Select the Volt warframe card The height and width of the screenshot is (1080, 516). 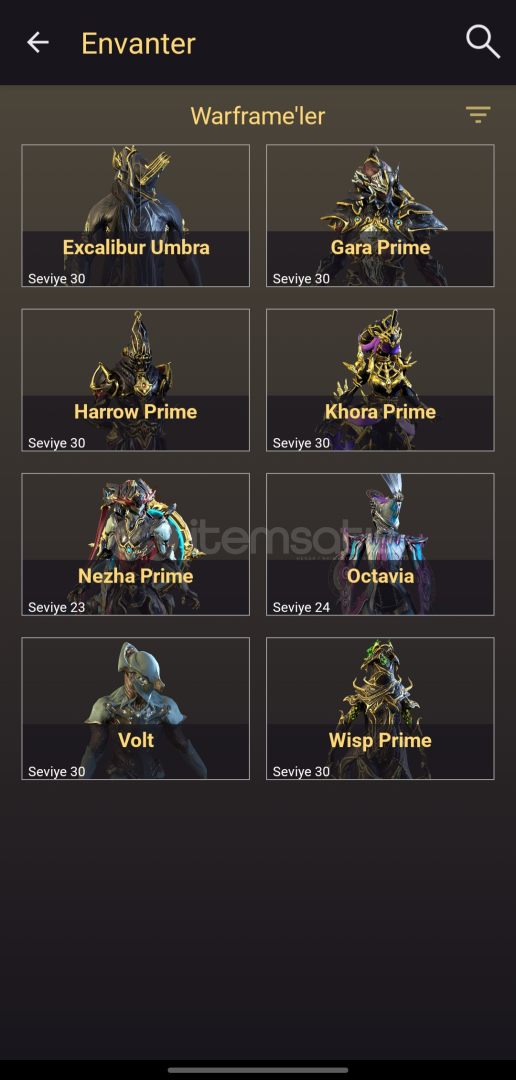136,709
